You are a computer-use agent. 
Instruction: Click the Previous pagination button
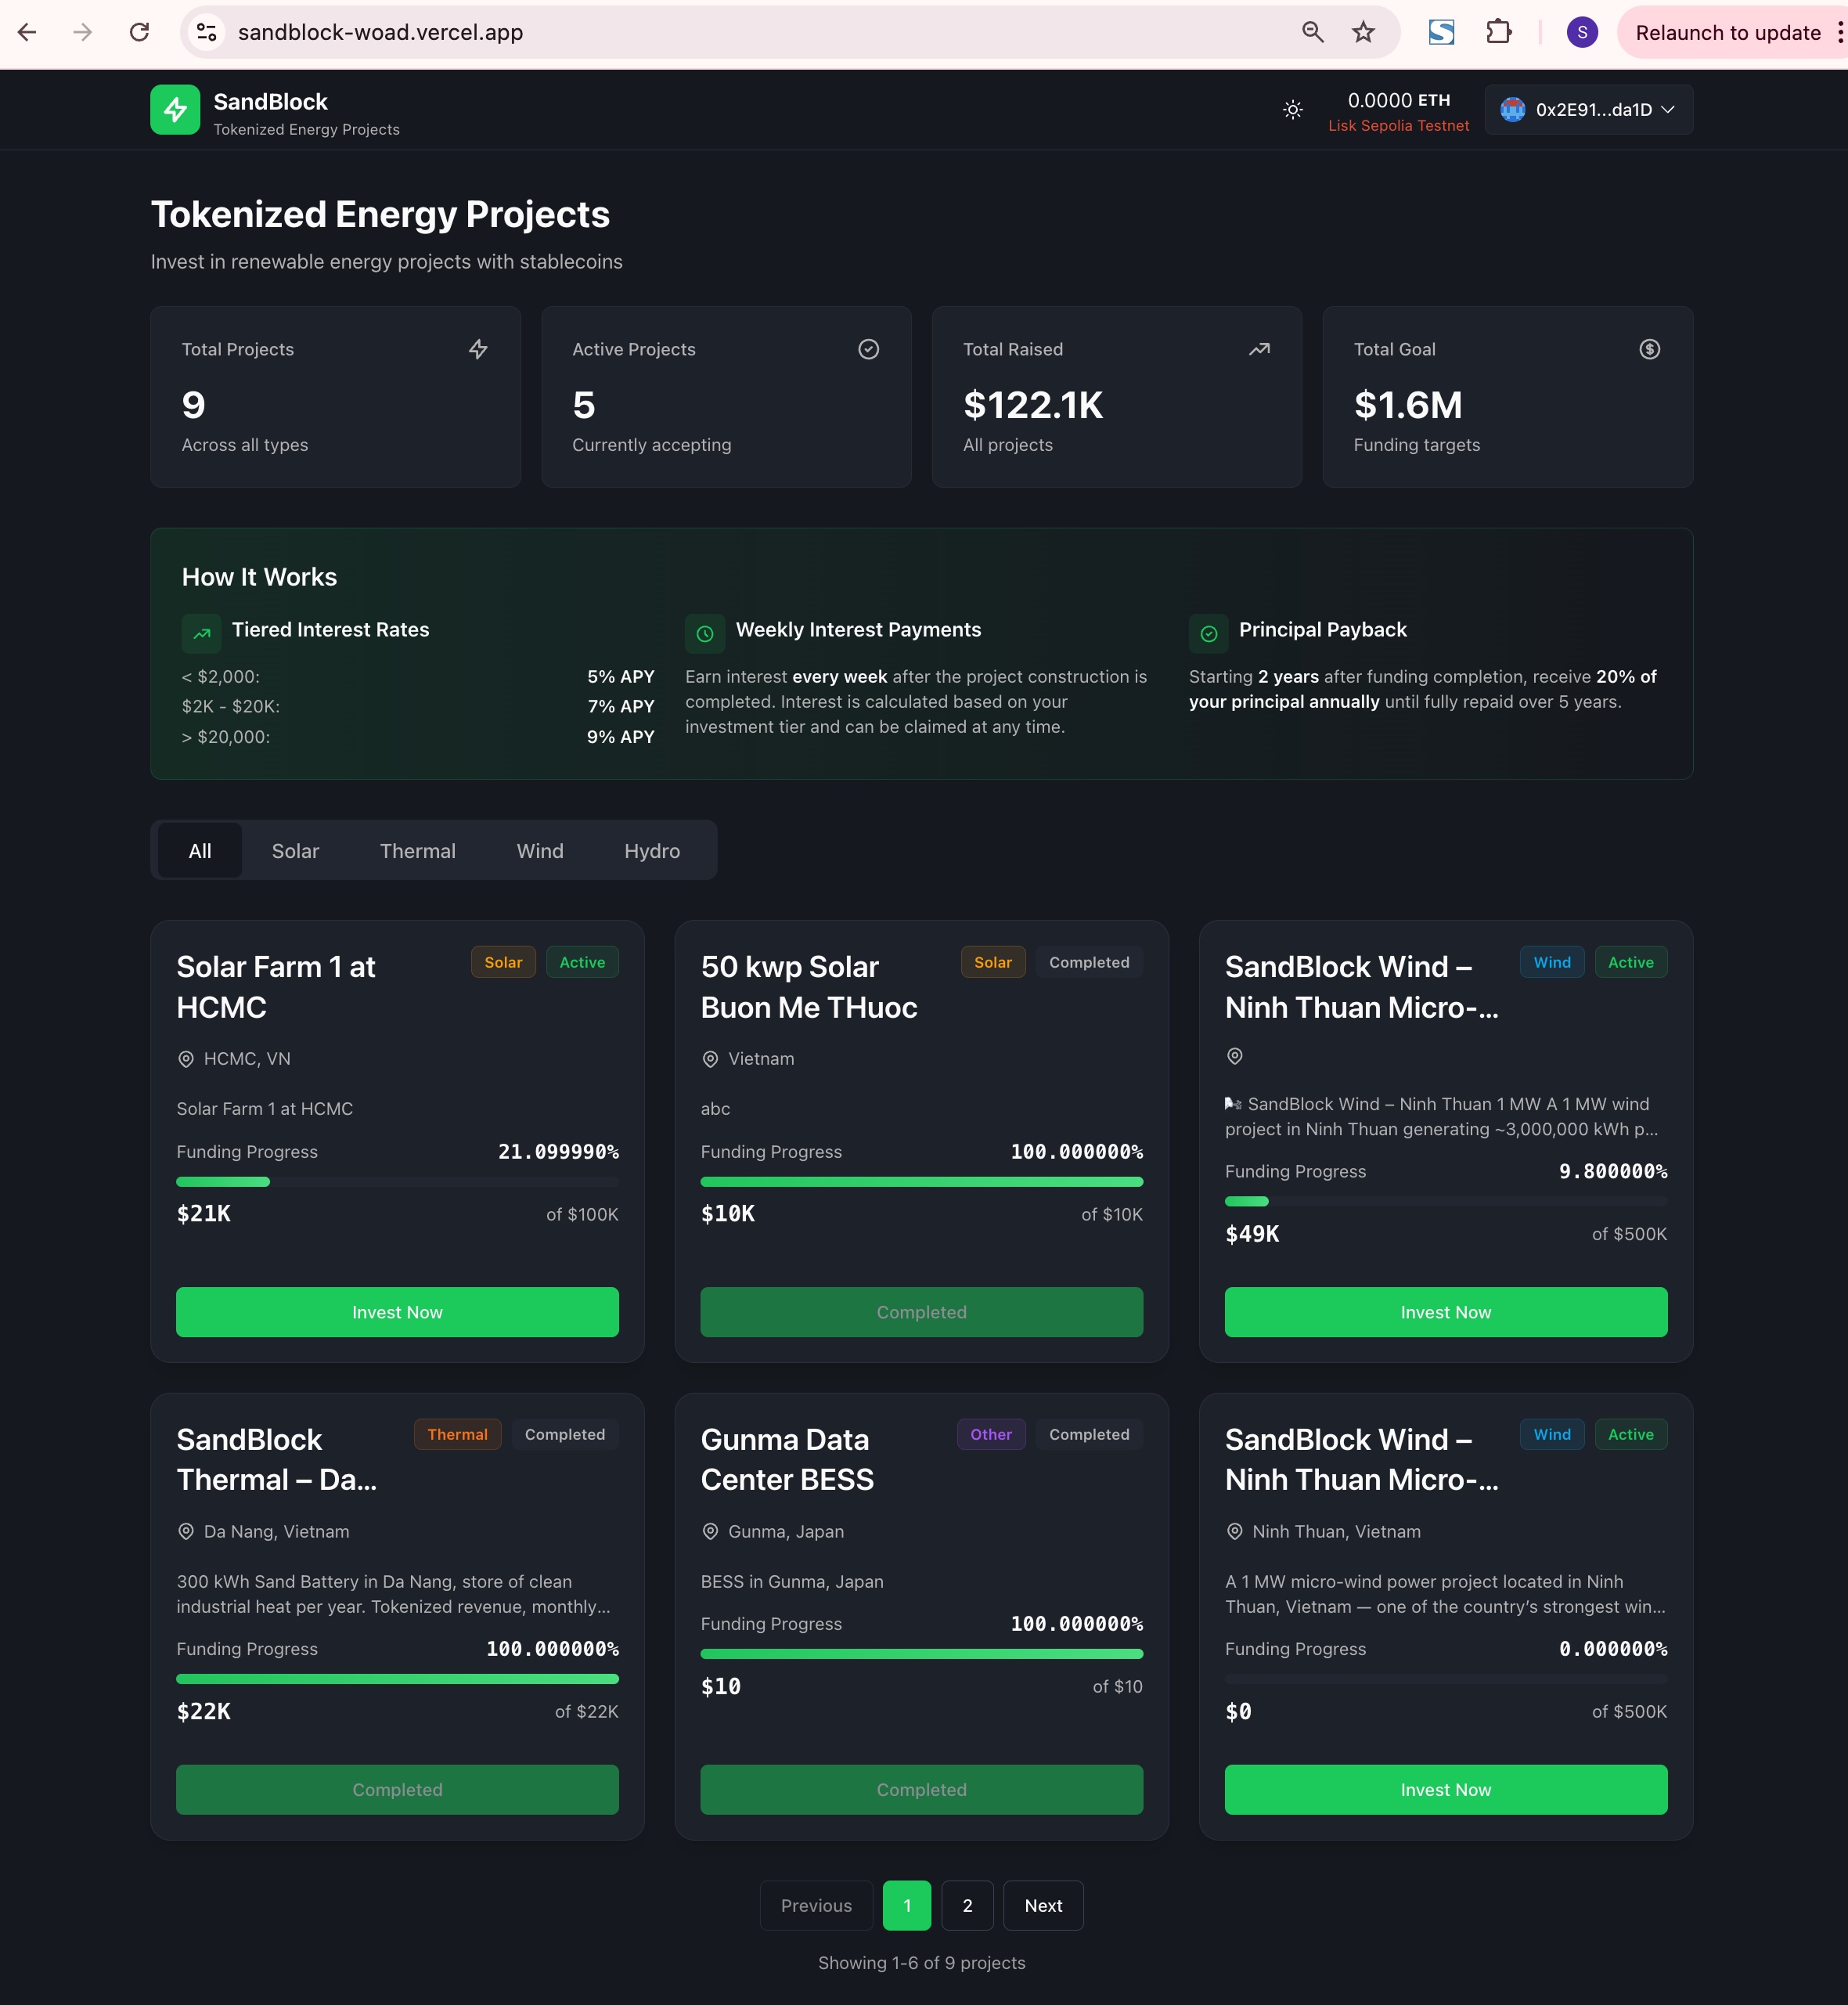click(816, 1906)
